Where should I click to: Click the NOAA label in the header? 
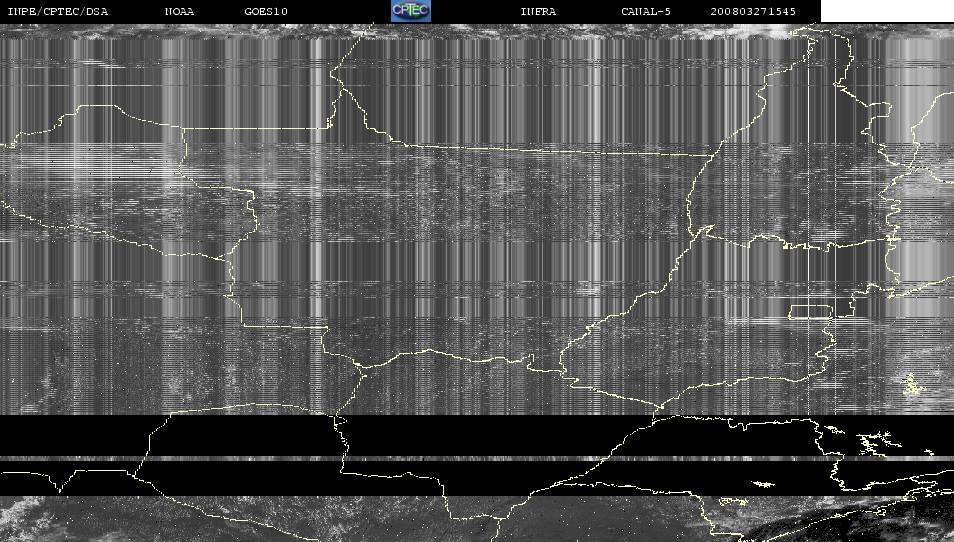[x=179, y=12]
